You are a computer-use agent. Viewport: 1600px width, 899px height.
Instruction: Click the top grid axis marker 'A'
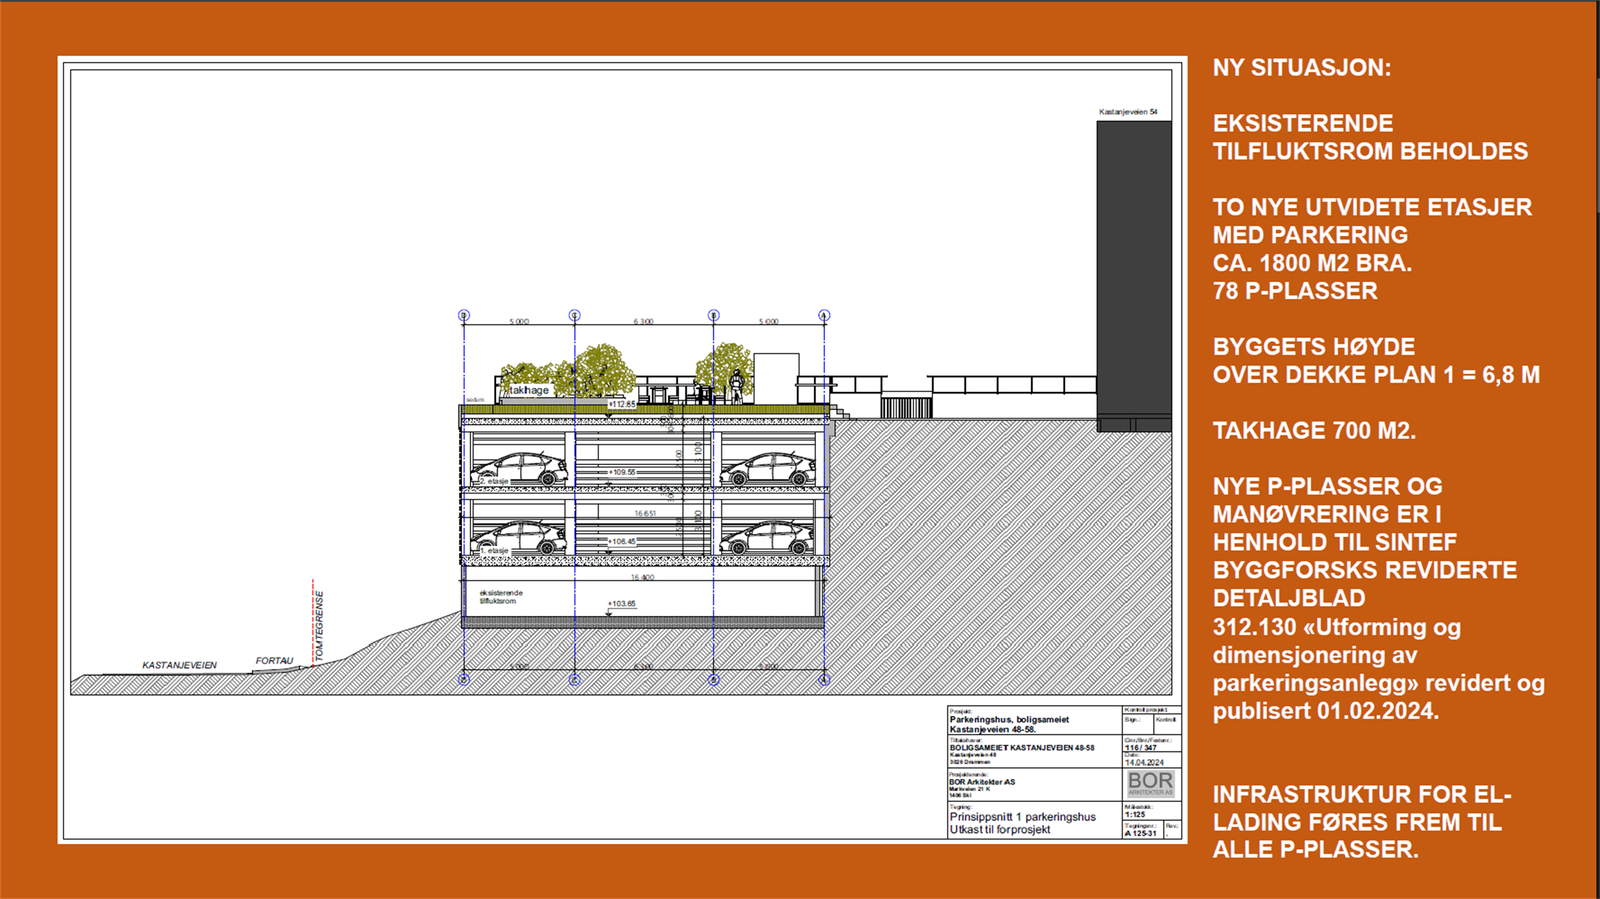point(824,315)
